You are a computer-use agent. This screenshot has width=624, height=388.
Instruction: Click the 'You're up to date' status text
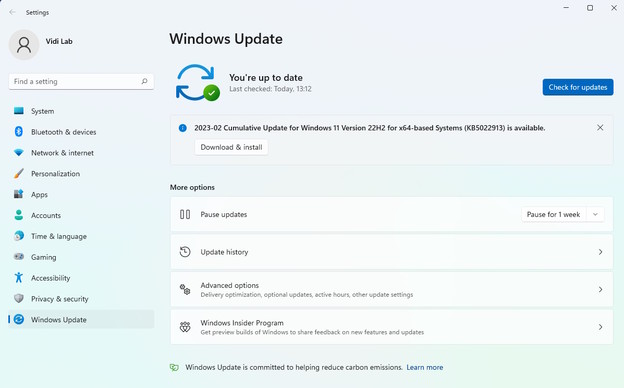coord(266,78)
